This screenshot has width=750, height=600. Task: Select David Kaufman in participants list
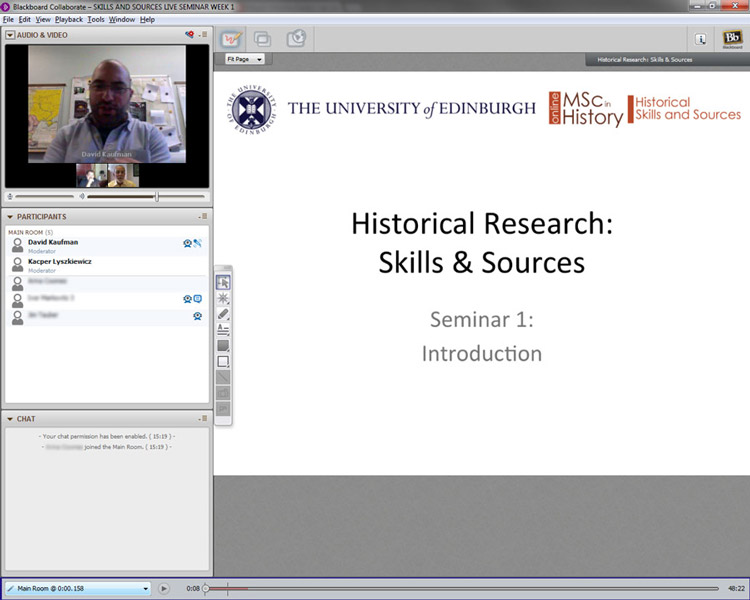click(107, 246)
